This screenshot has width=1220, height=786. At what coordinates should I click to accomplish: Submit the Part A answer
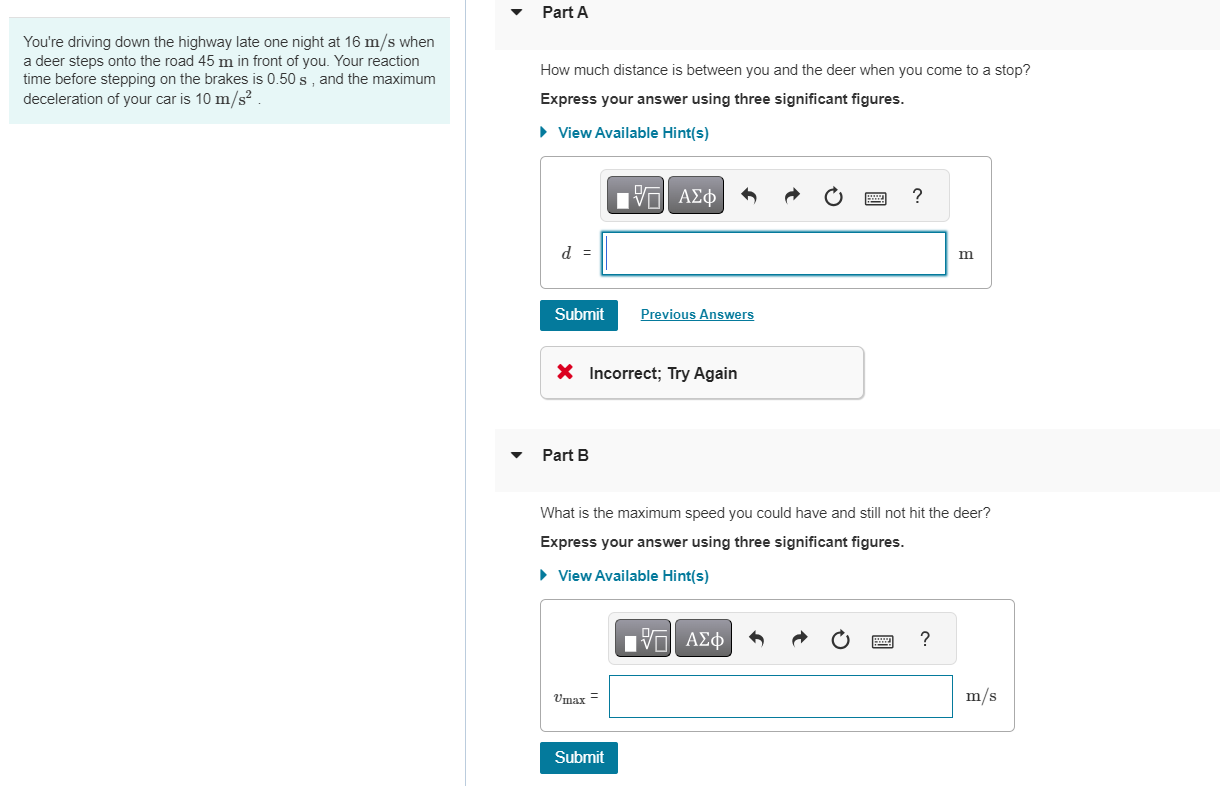[x=579, y=315]
